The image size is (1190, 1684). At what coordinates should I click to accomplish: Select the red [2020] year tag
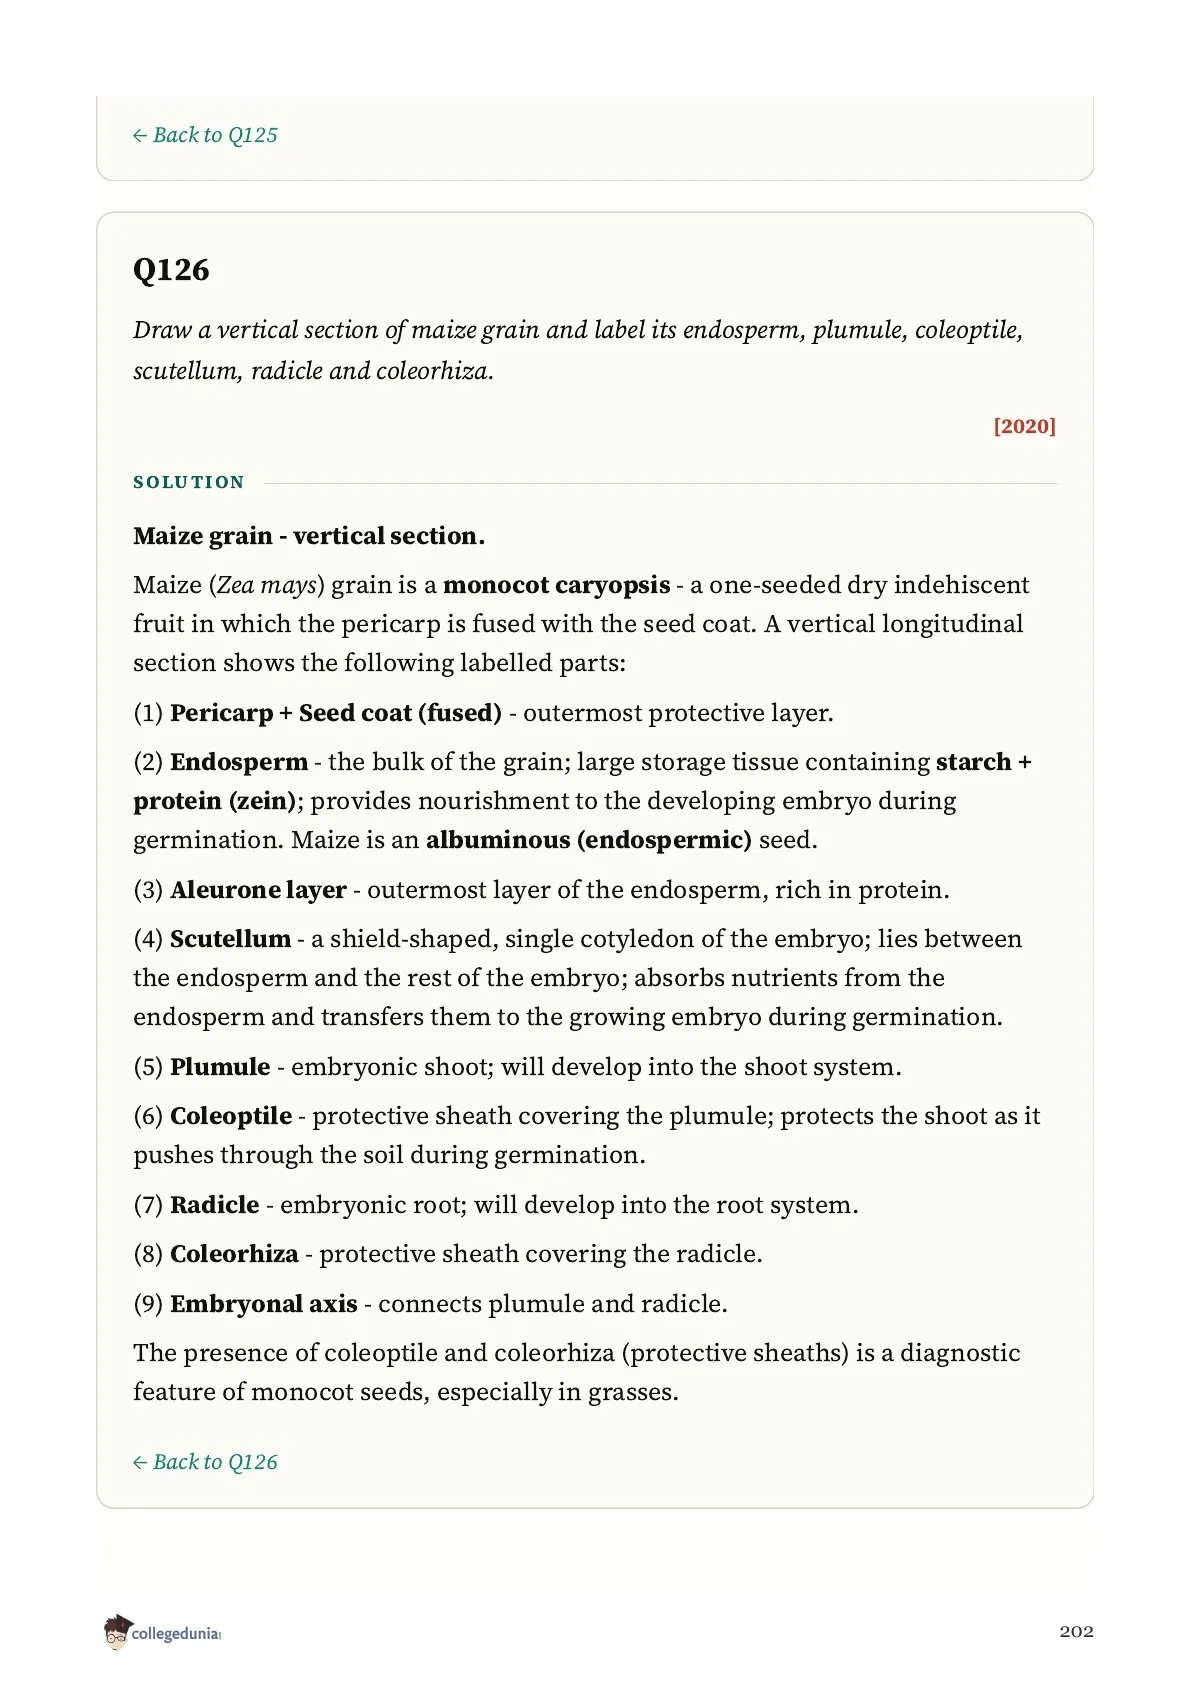tap(1024, 427)
